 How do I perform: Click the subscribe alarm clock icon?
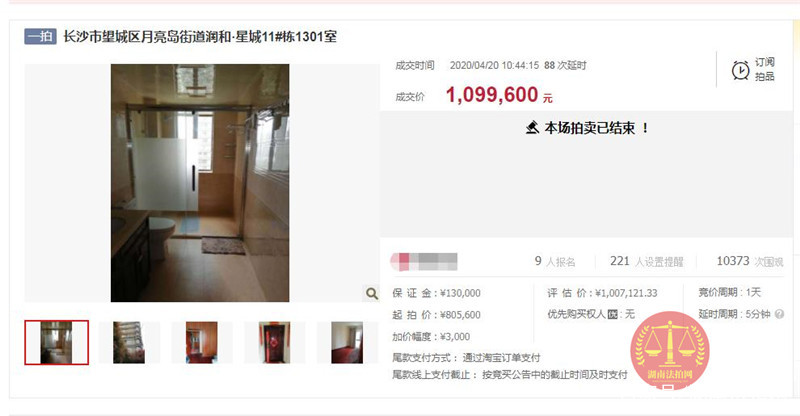click(740, 70)
